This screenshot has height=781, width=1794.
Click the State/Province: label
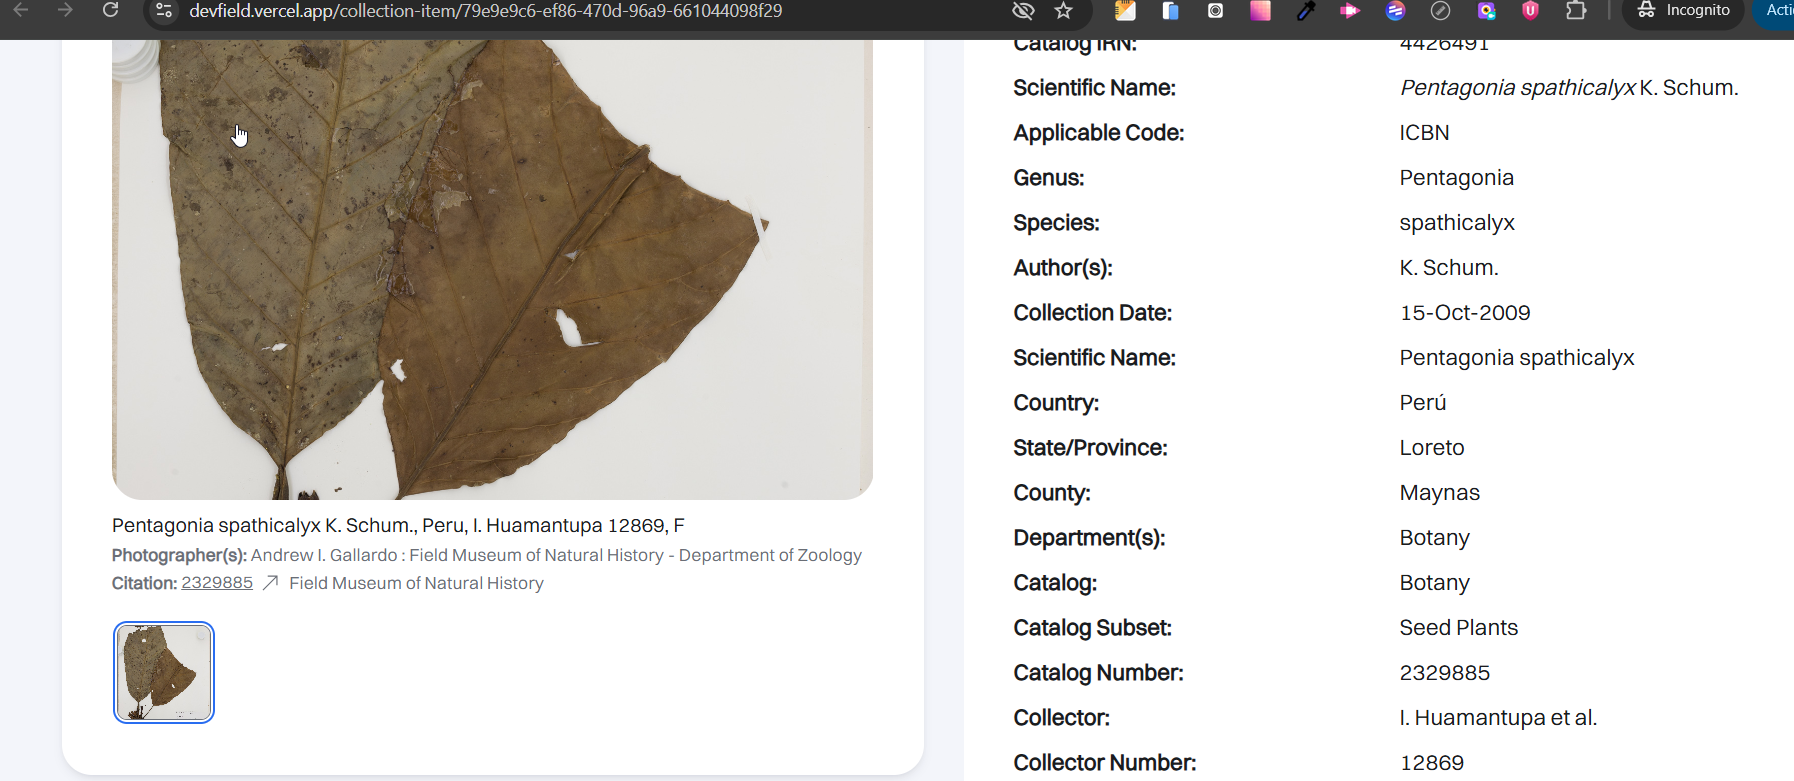[1090, 448]
